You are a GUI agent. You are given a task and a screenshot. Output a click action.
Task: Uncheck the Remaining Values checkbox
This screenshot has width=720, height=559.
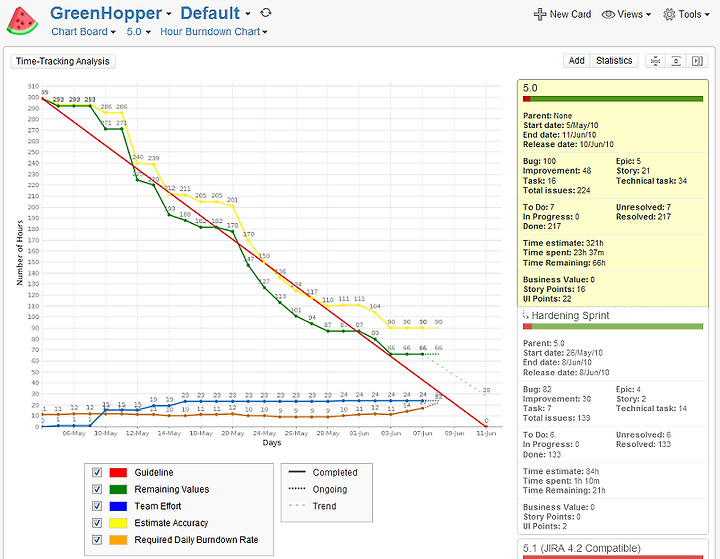point(97,489)
